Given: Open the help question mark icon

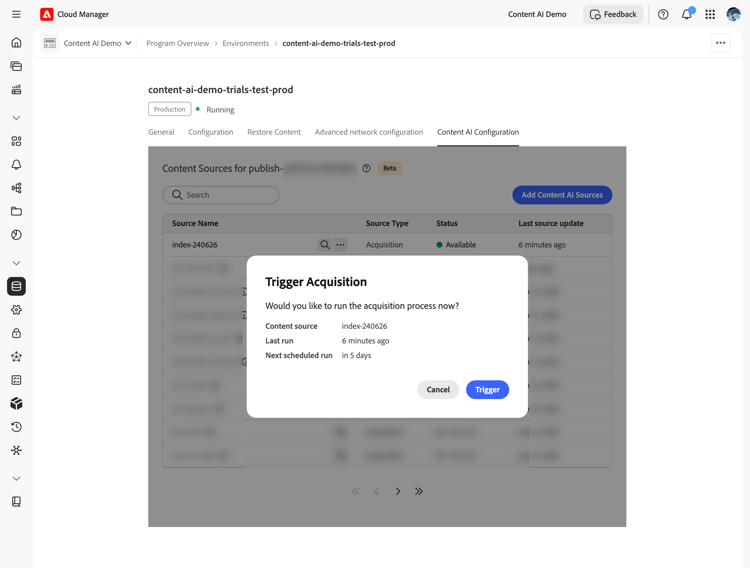Looking at the screenshot, I should (x=663, y=14).
